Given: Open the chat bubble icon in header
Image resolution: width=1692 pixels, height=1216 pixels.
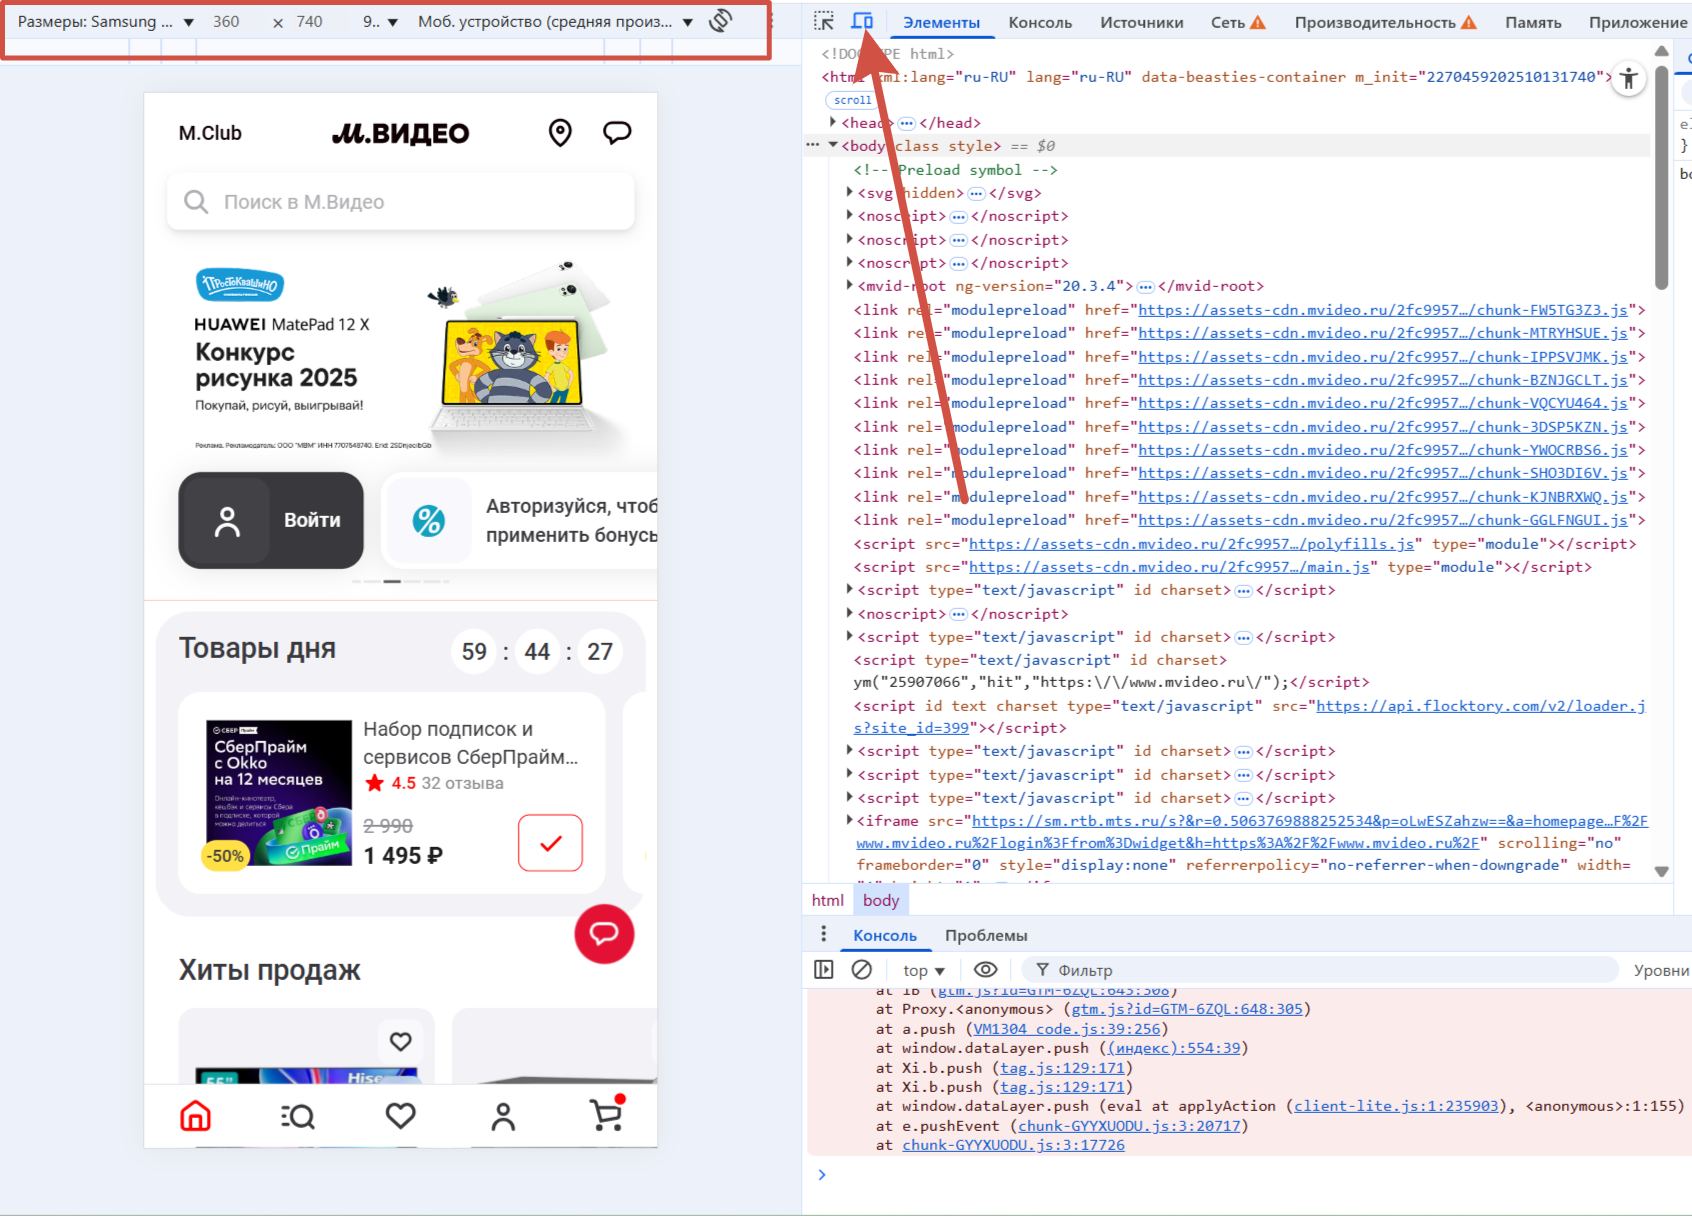Looking at the screenshot, I should point(617,133).
